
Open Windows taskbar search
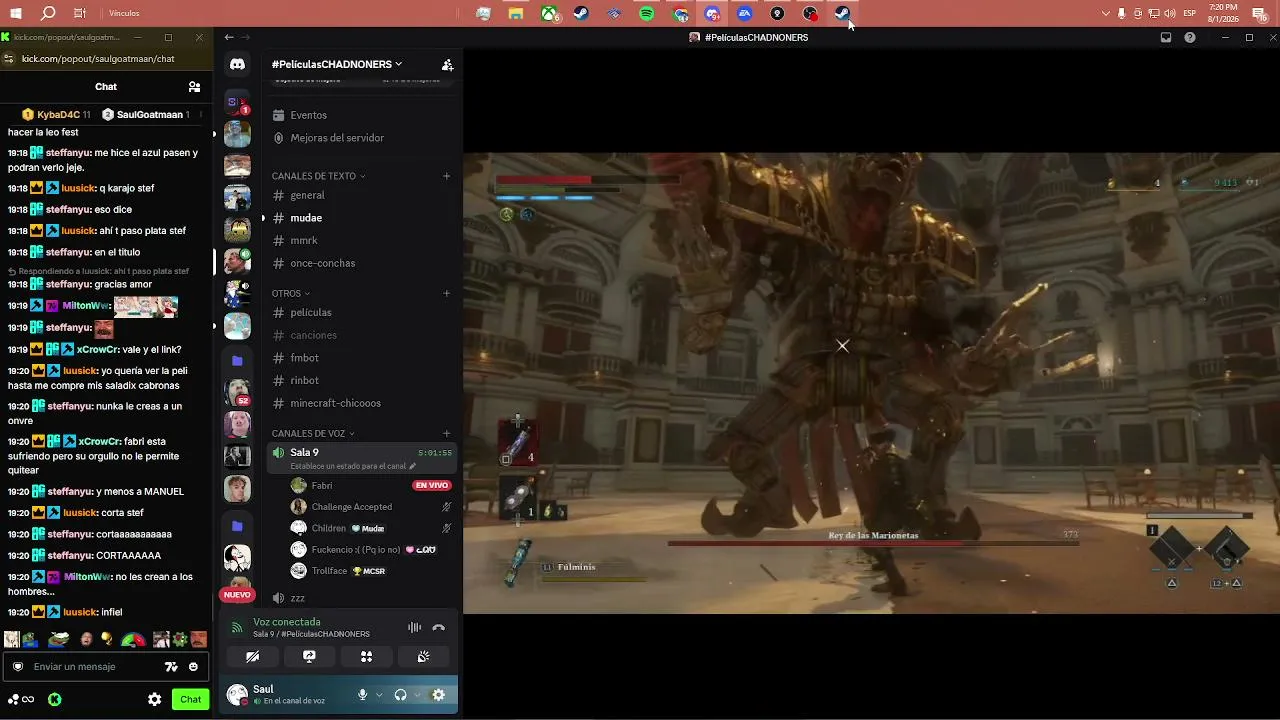click(48, 13)
